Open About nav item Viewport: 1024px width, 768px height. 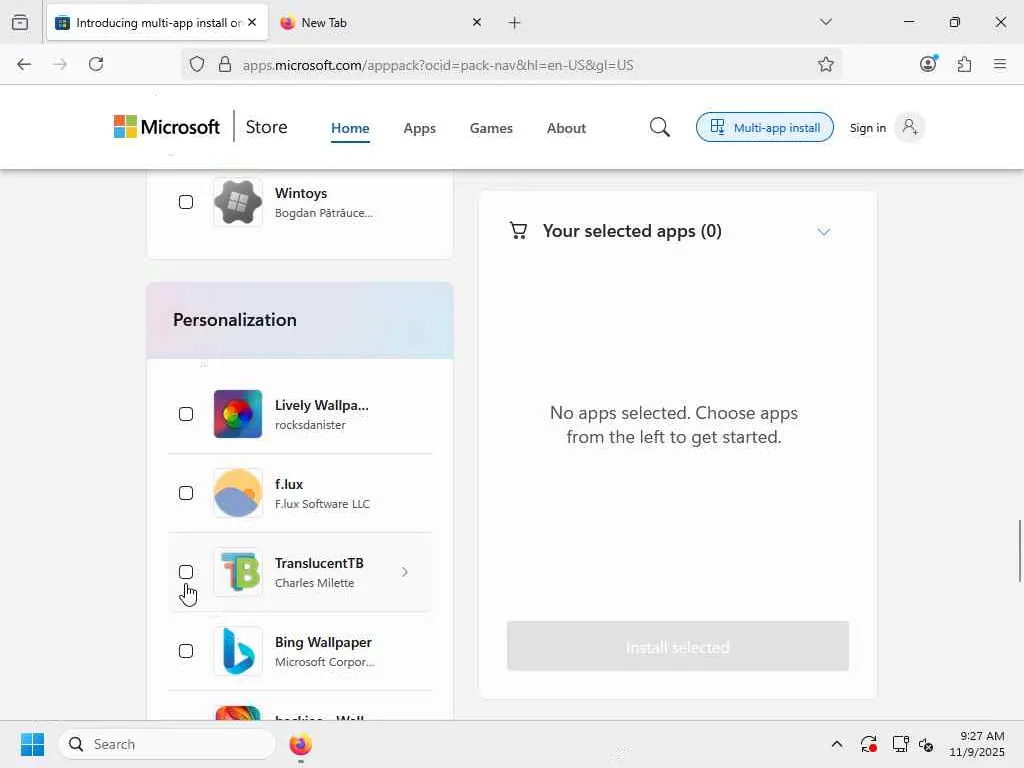click(x=566, y=128)
